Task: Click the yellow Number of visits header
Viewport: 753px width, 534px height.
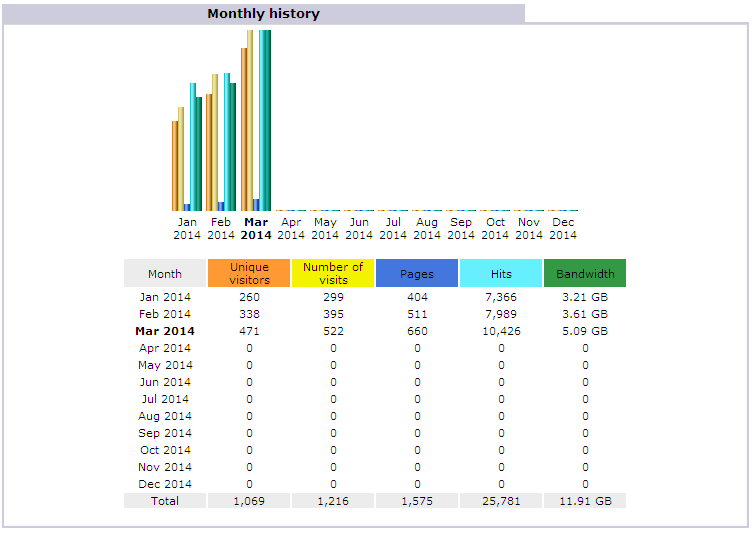Action: tap(333, 273)
